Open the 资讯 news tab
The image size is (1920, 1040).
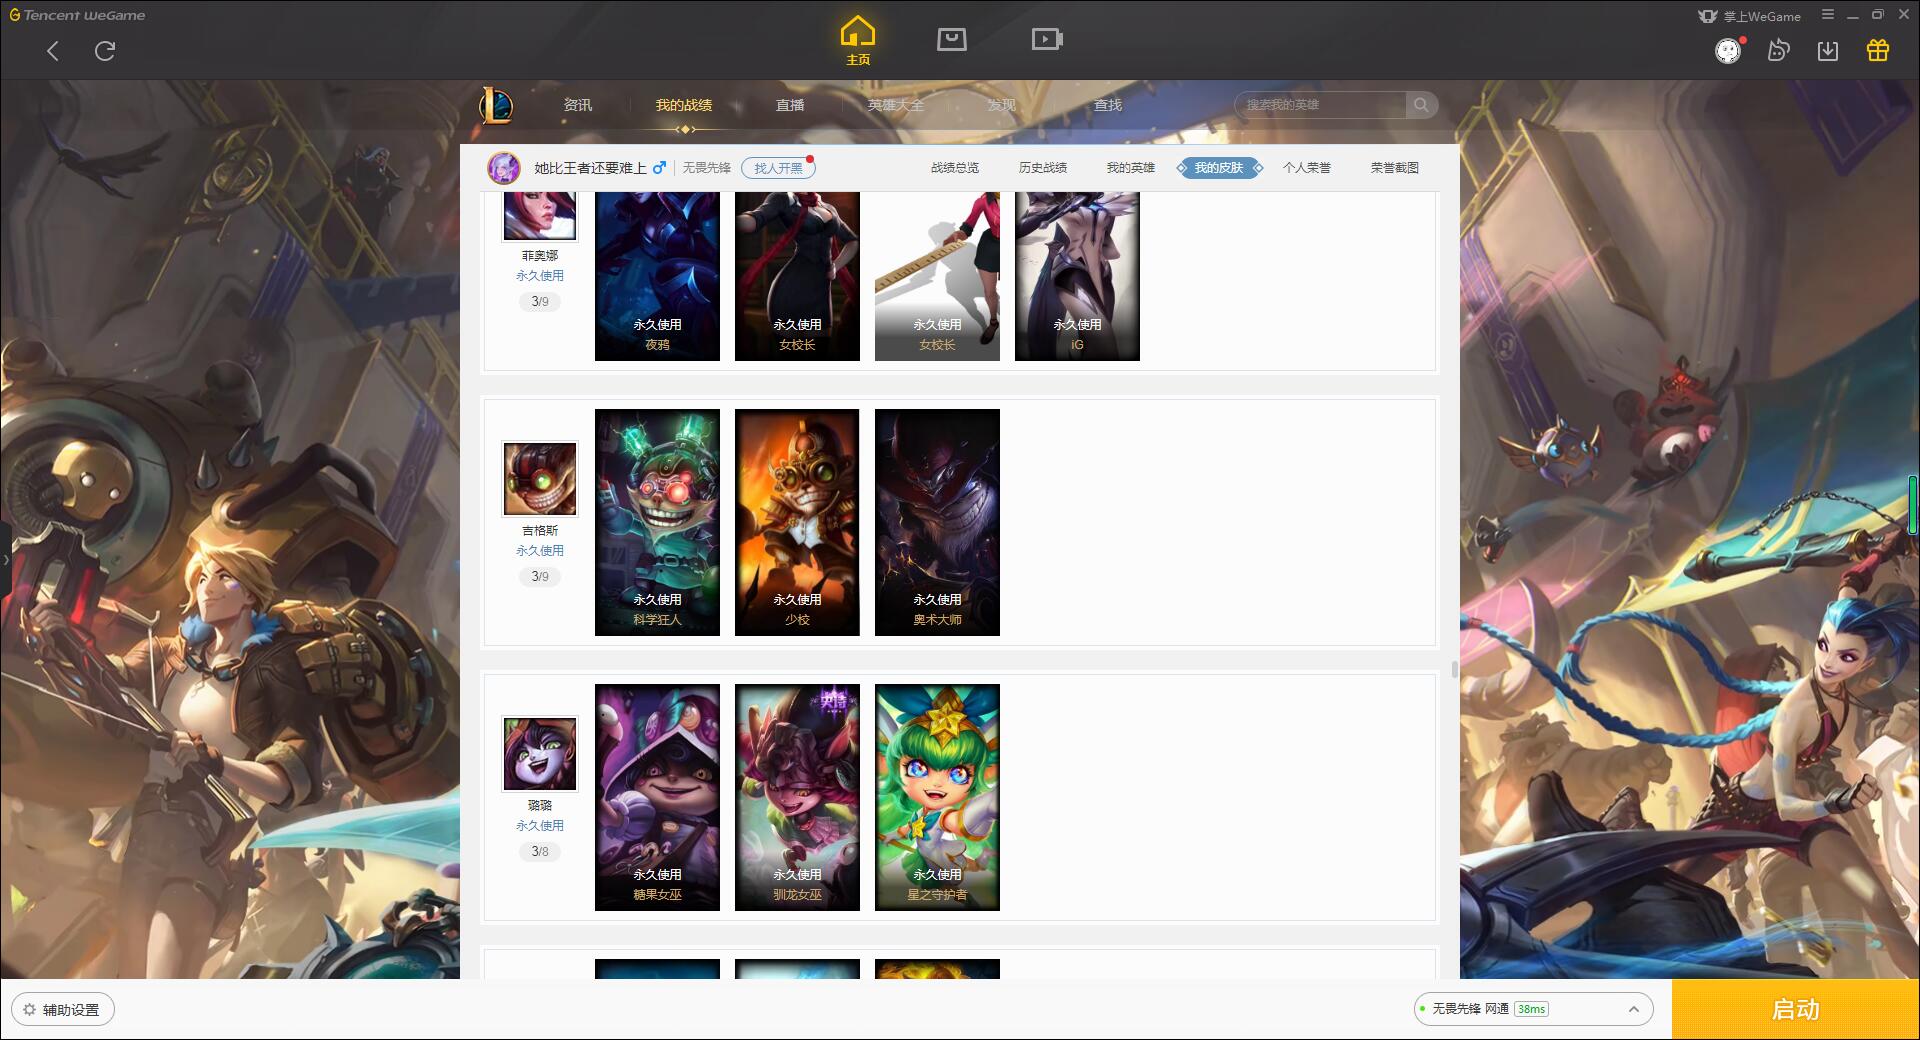coord(578,105)
